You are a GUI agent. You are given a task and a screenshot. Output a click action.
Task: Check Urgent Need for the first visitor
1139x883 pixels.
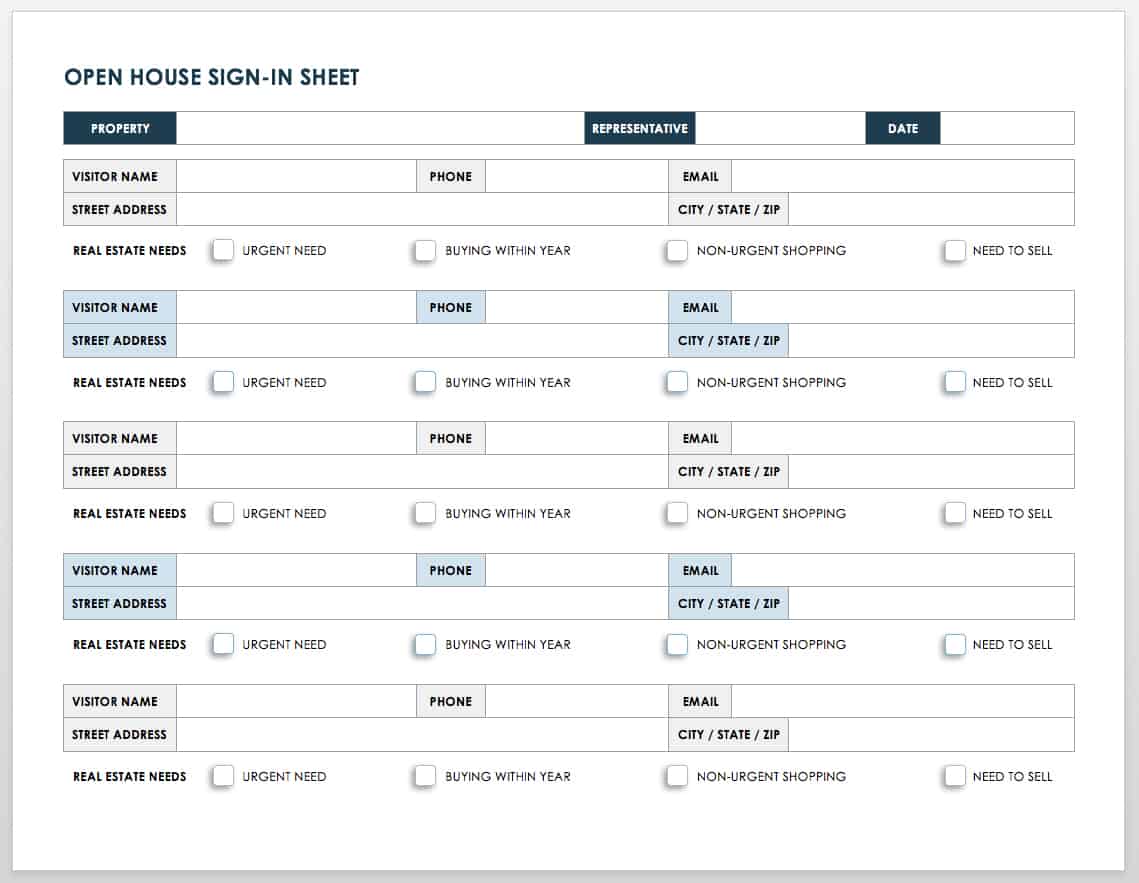[x=223, y=250]
